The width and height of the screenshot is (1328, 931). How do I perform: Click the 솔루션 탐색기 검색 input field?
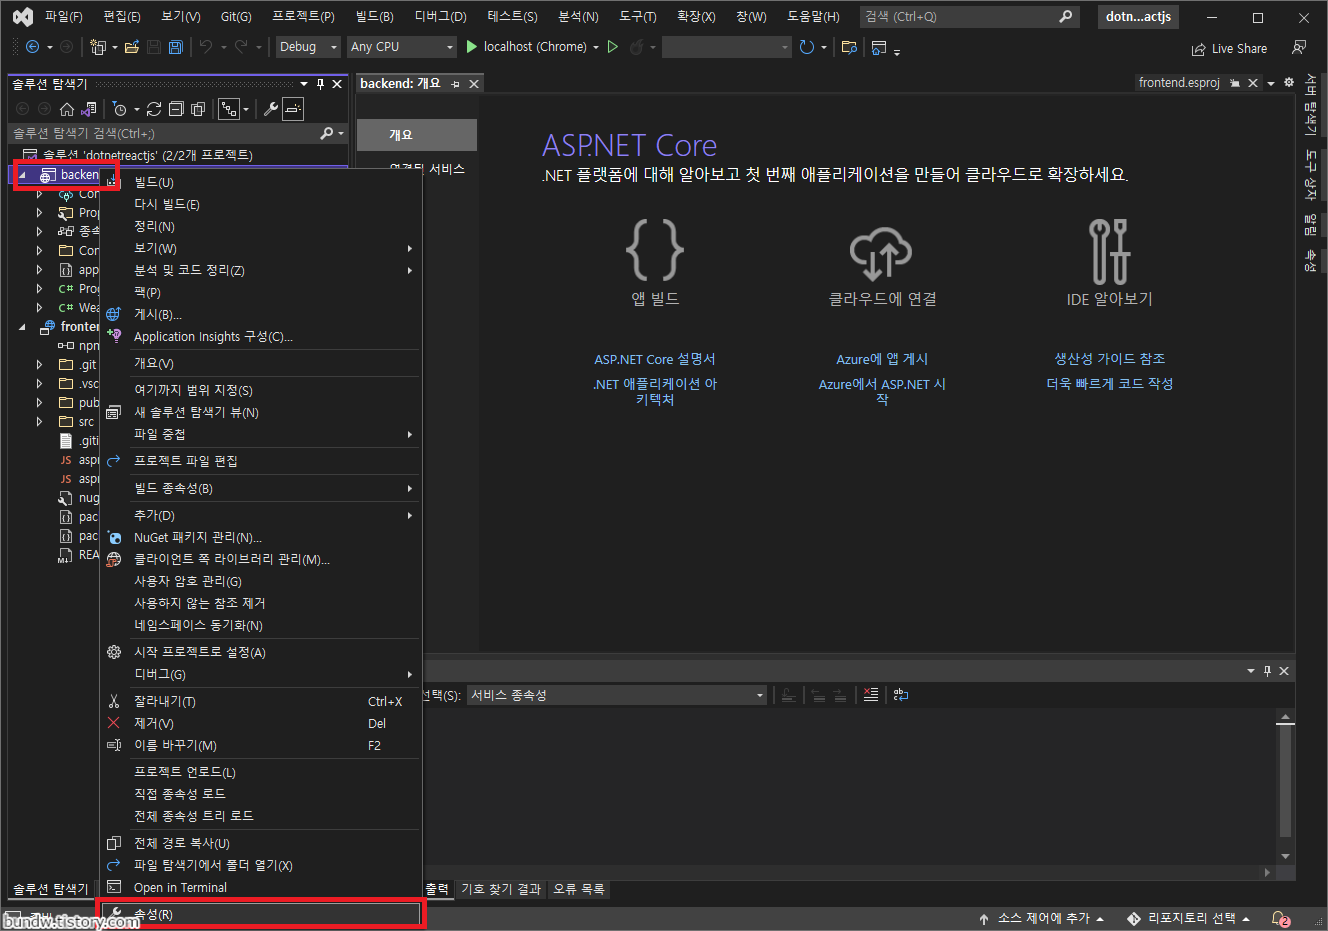click(163, 133)
